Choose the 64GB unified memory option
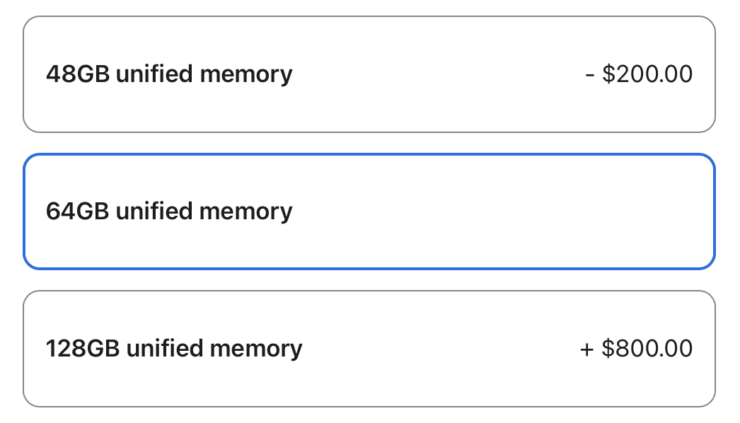This screenshot has width=740, height=423. [369, 211]
